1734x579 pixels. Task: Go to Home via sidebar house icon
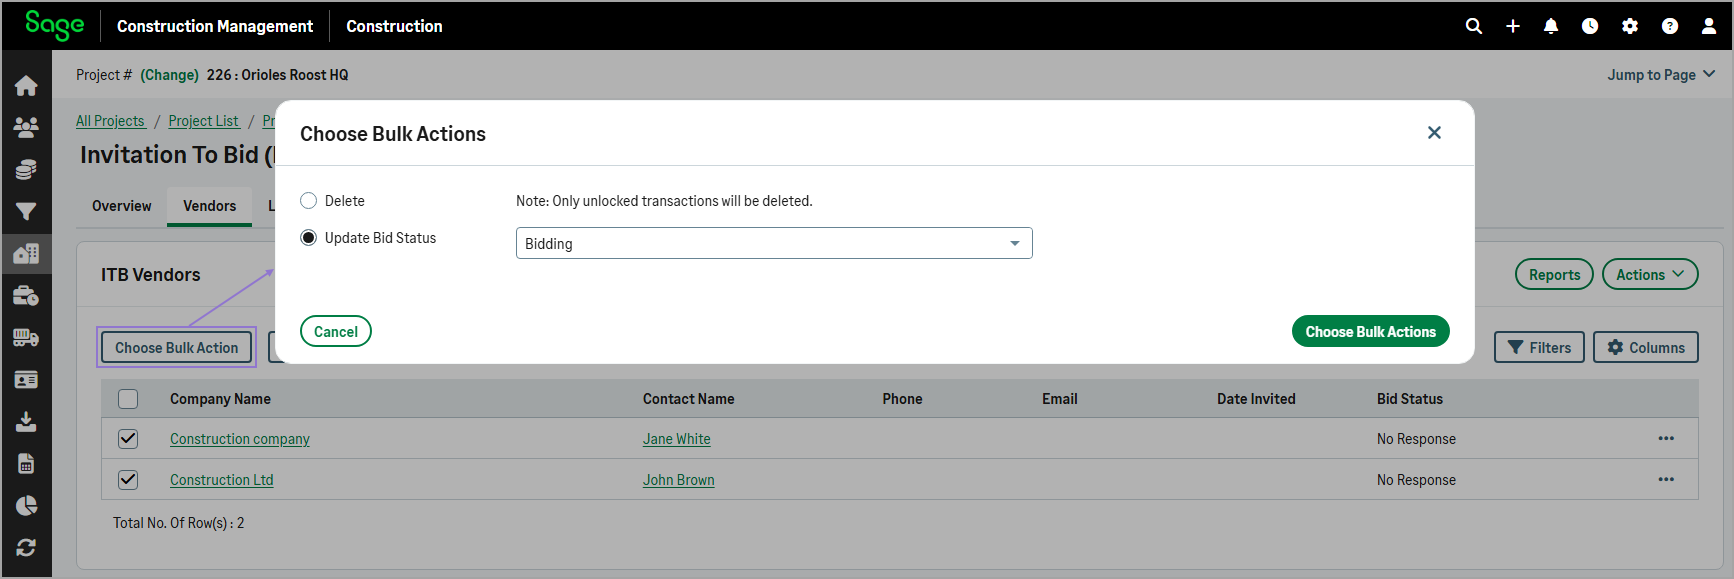(x=26, y=86)
